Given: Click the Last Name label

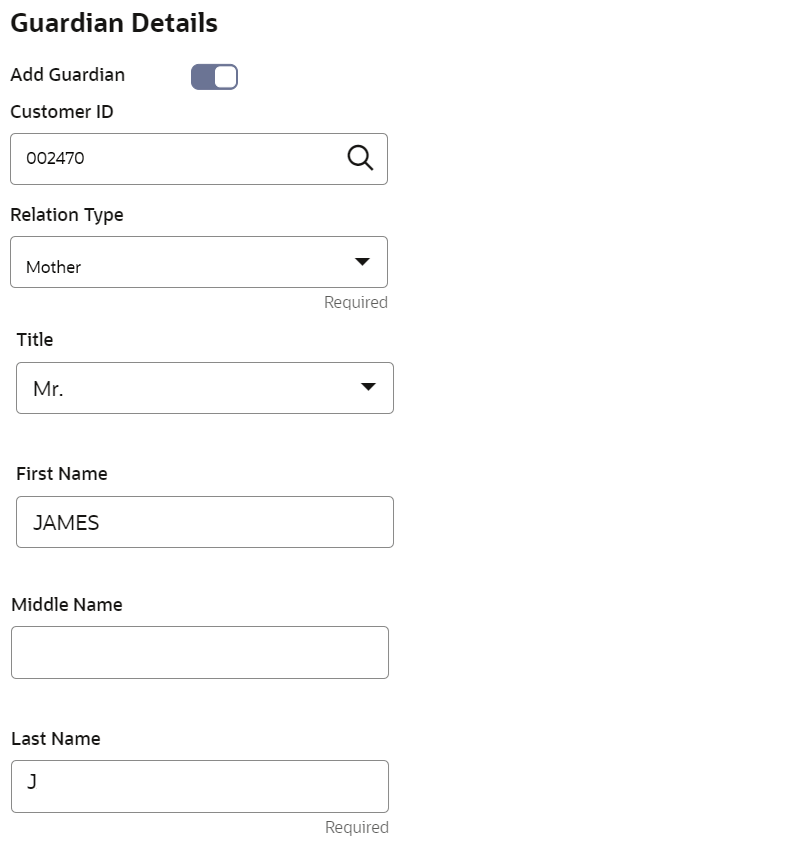Looking at the screenshot, I should tap(56, 739).
